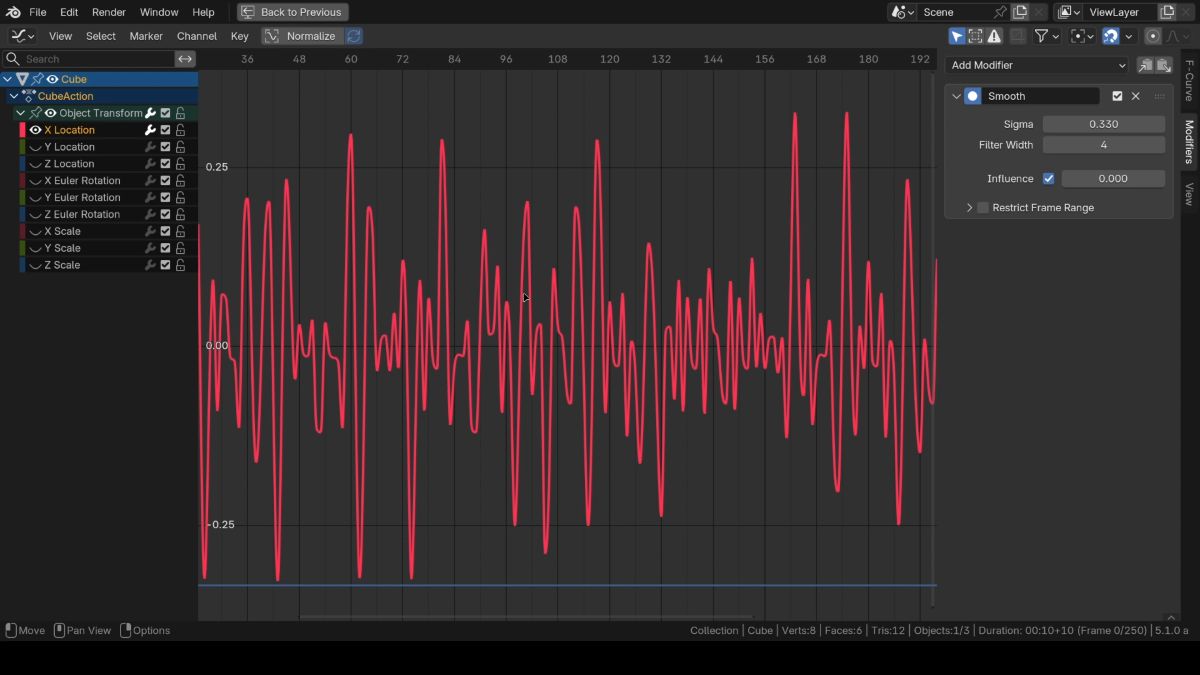The image size is (1200, 675).
Task: Open the Add Modifier dropdown
Action: click(1037, 65)
